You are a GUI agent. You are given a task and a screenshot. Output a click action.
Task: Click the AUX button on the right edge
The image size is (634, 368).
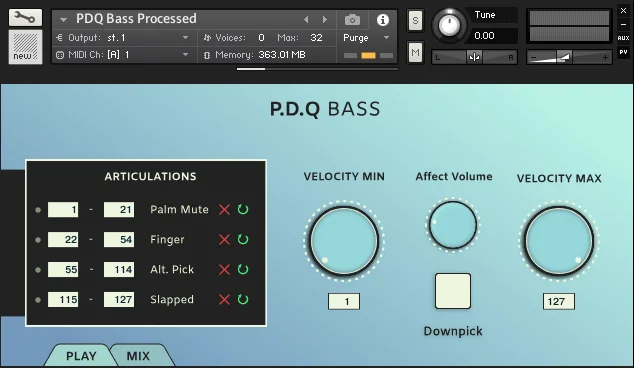(623, 38)
